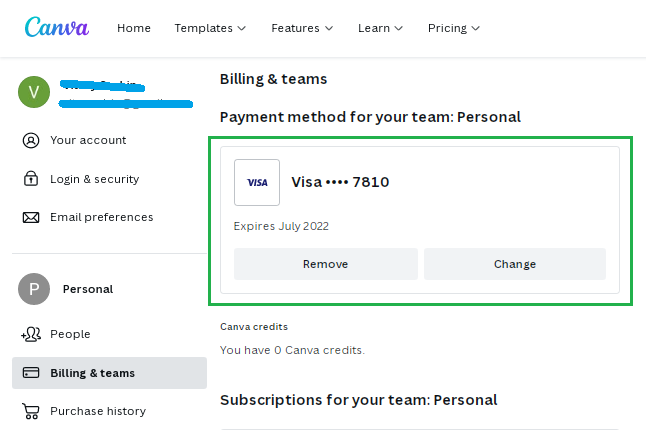Viewport: 646px width, 430px height.
Task: Open Your account settings
Action: click(88, 140)
